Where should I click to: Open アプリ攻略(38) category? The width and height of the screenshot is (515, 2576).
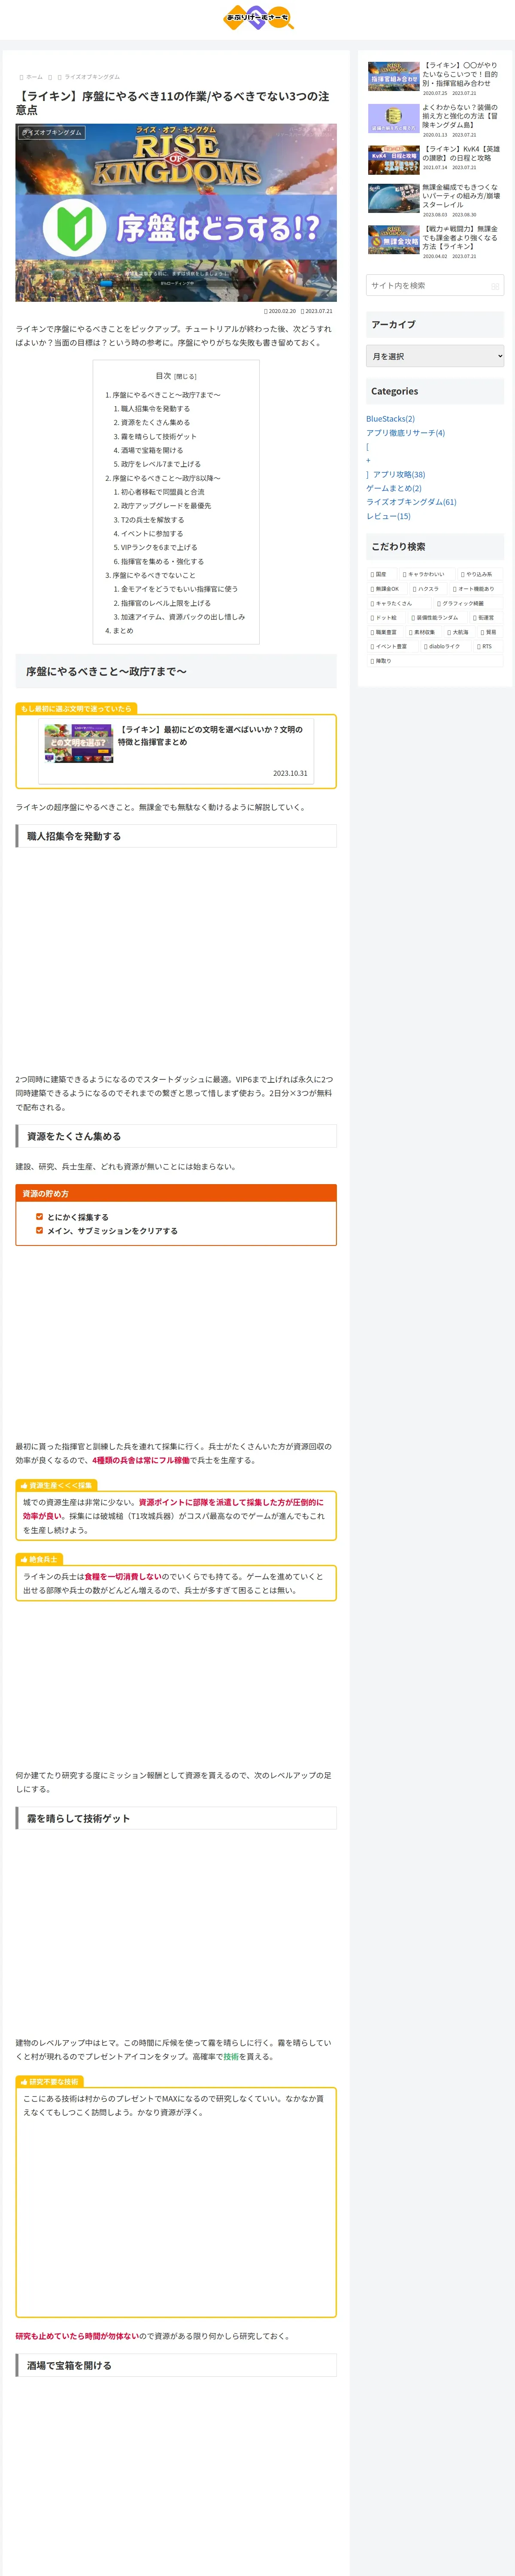(399, 475)
